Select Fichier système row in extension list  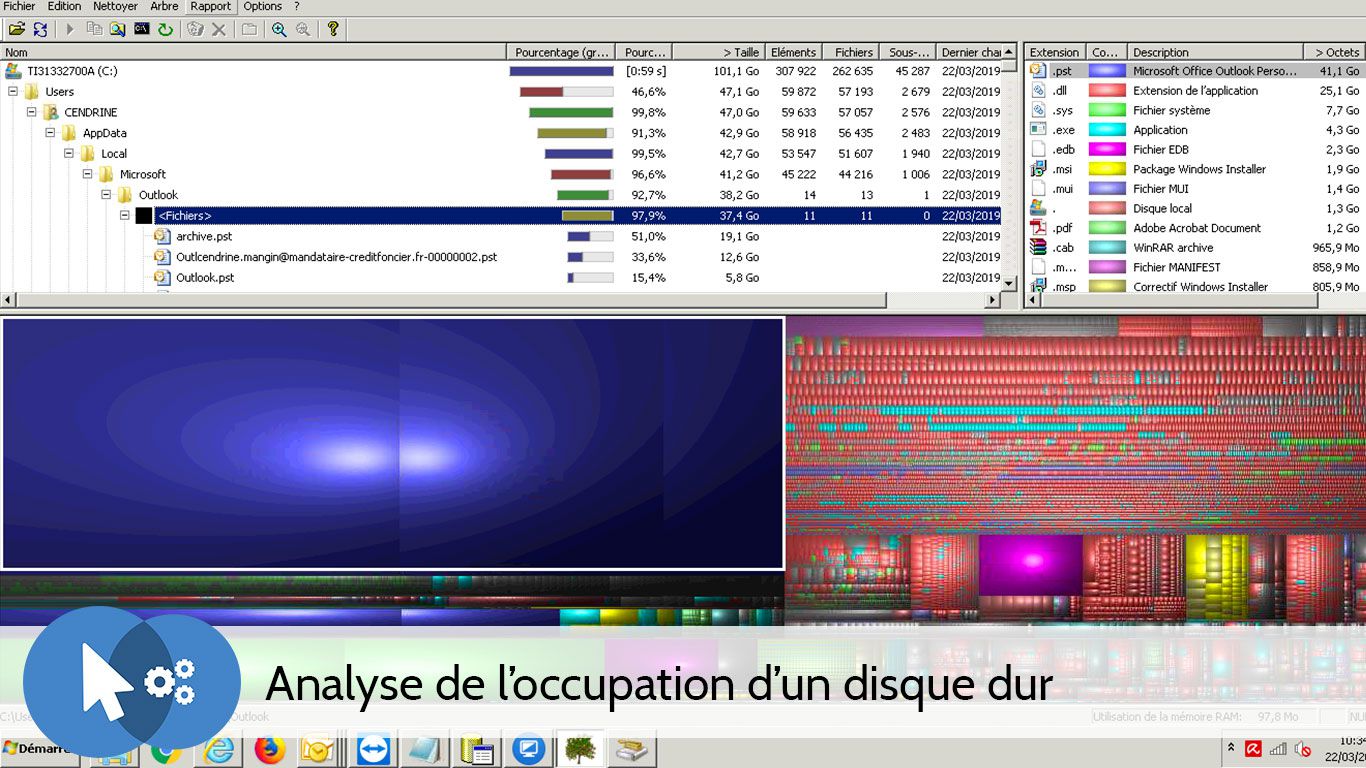pyautogui.click(x=1195, y=110)
